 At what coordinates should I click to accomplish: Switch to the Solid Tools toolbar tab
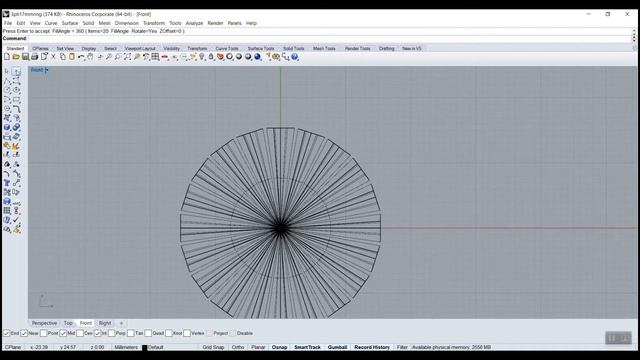[294, 48]
